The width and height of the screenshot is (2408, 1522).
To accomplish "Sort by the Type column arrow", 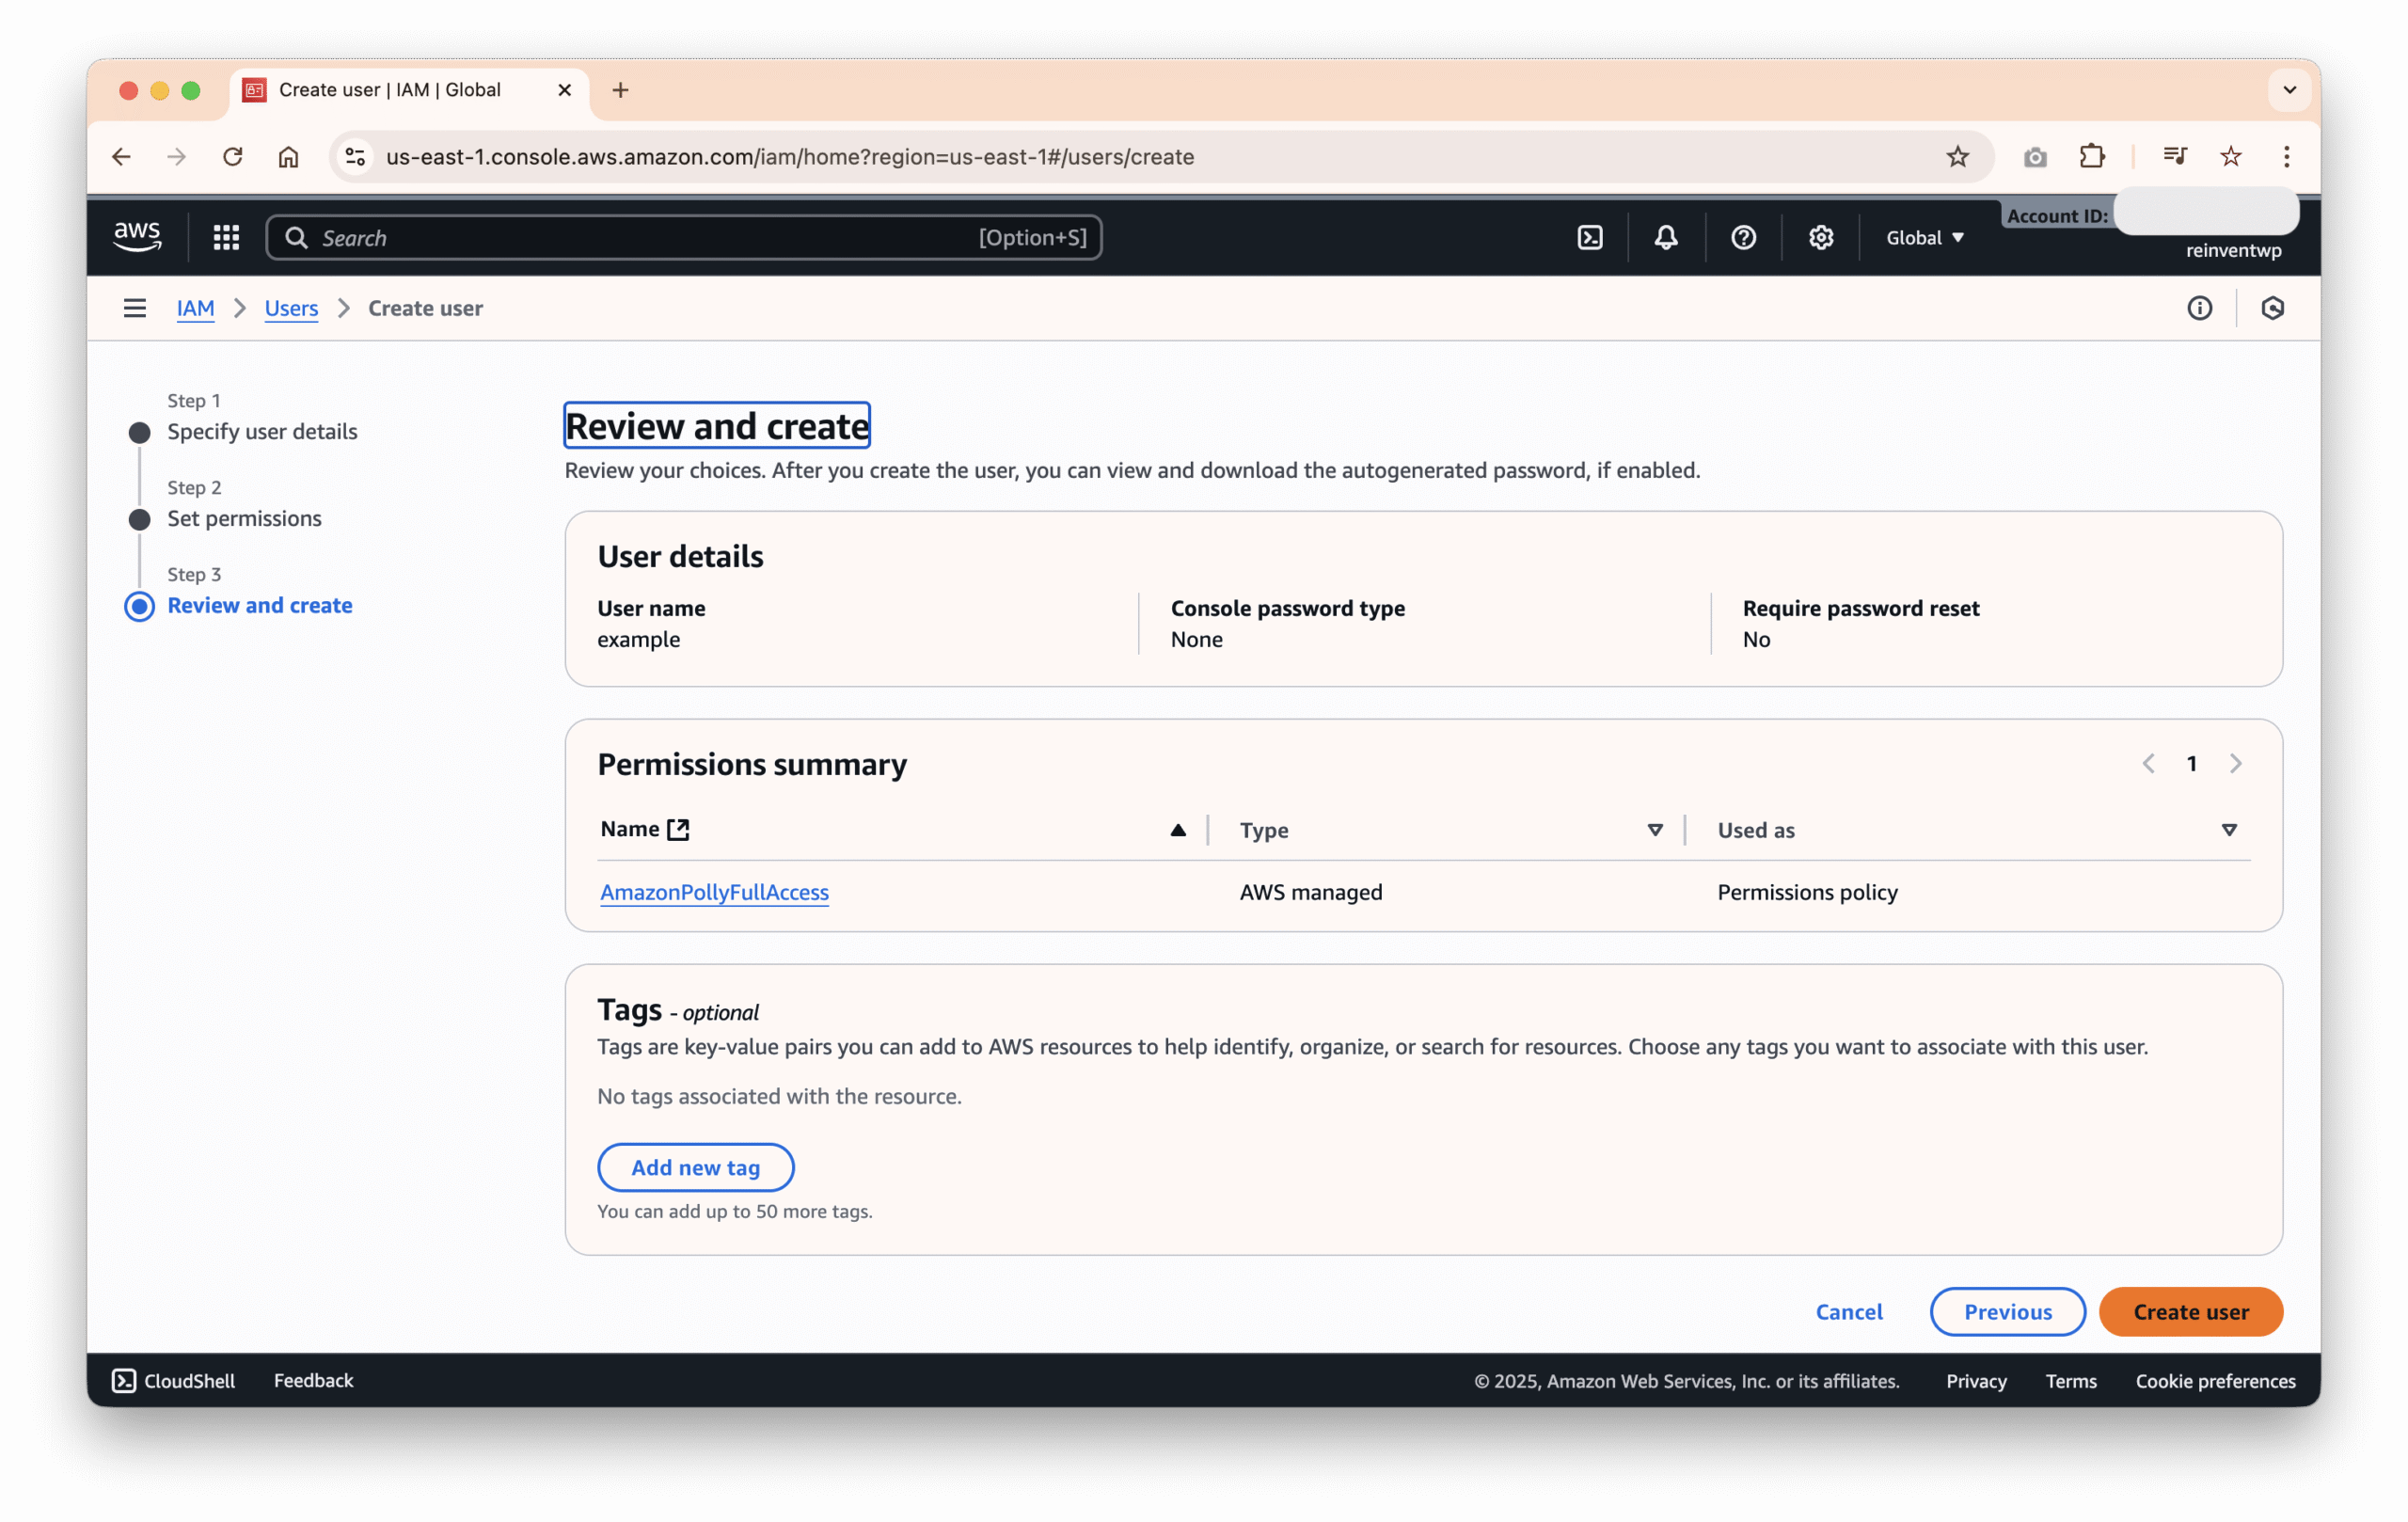I will (x=1655, y=830).
